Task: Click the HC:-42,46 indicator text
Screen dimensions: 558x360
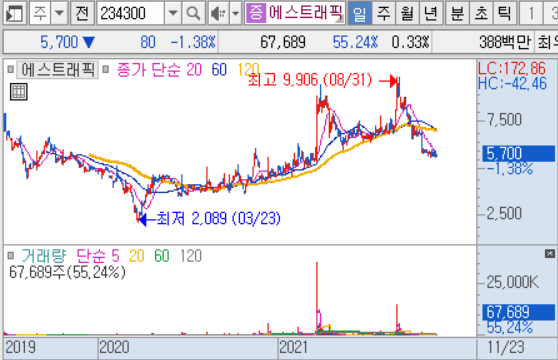Action: [x=512, y=84]
